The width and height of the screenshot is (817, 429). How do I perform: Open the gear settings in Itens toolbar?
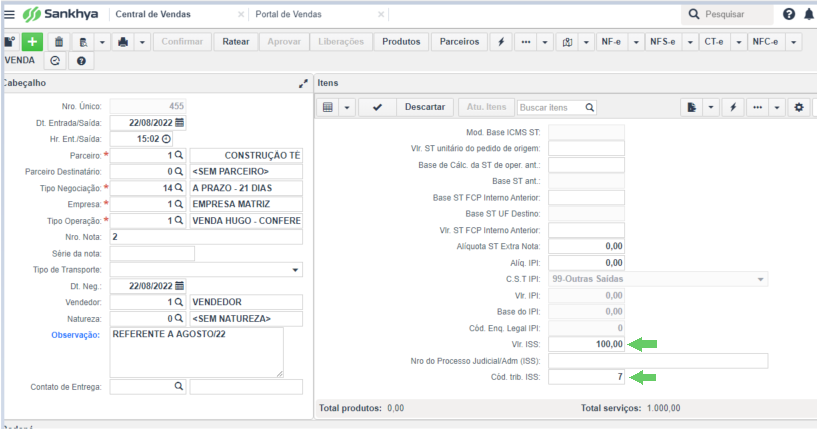coord(799,107)
